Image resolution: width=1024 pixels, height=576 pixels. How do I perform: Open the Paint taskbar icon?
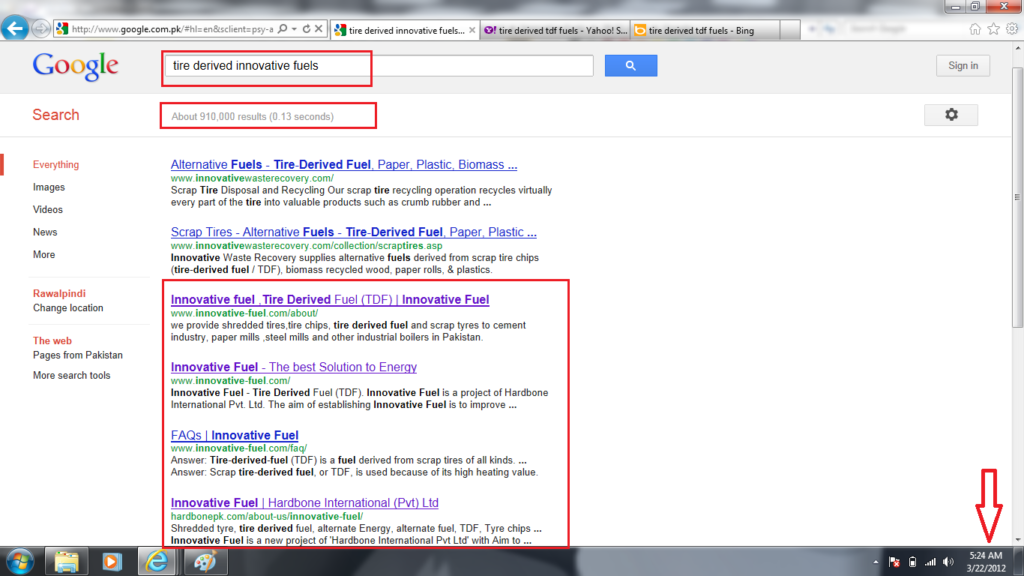[205, 562]
